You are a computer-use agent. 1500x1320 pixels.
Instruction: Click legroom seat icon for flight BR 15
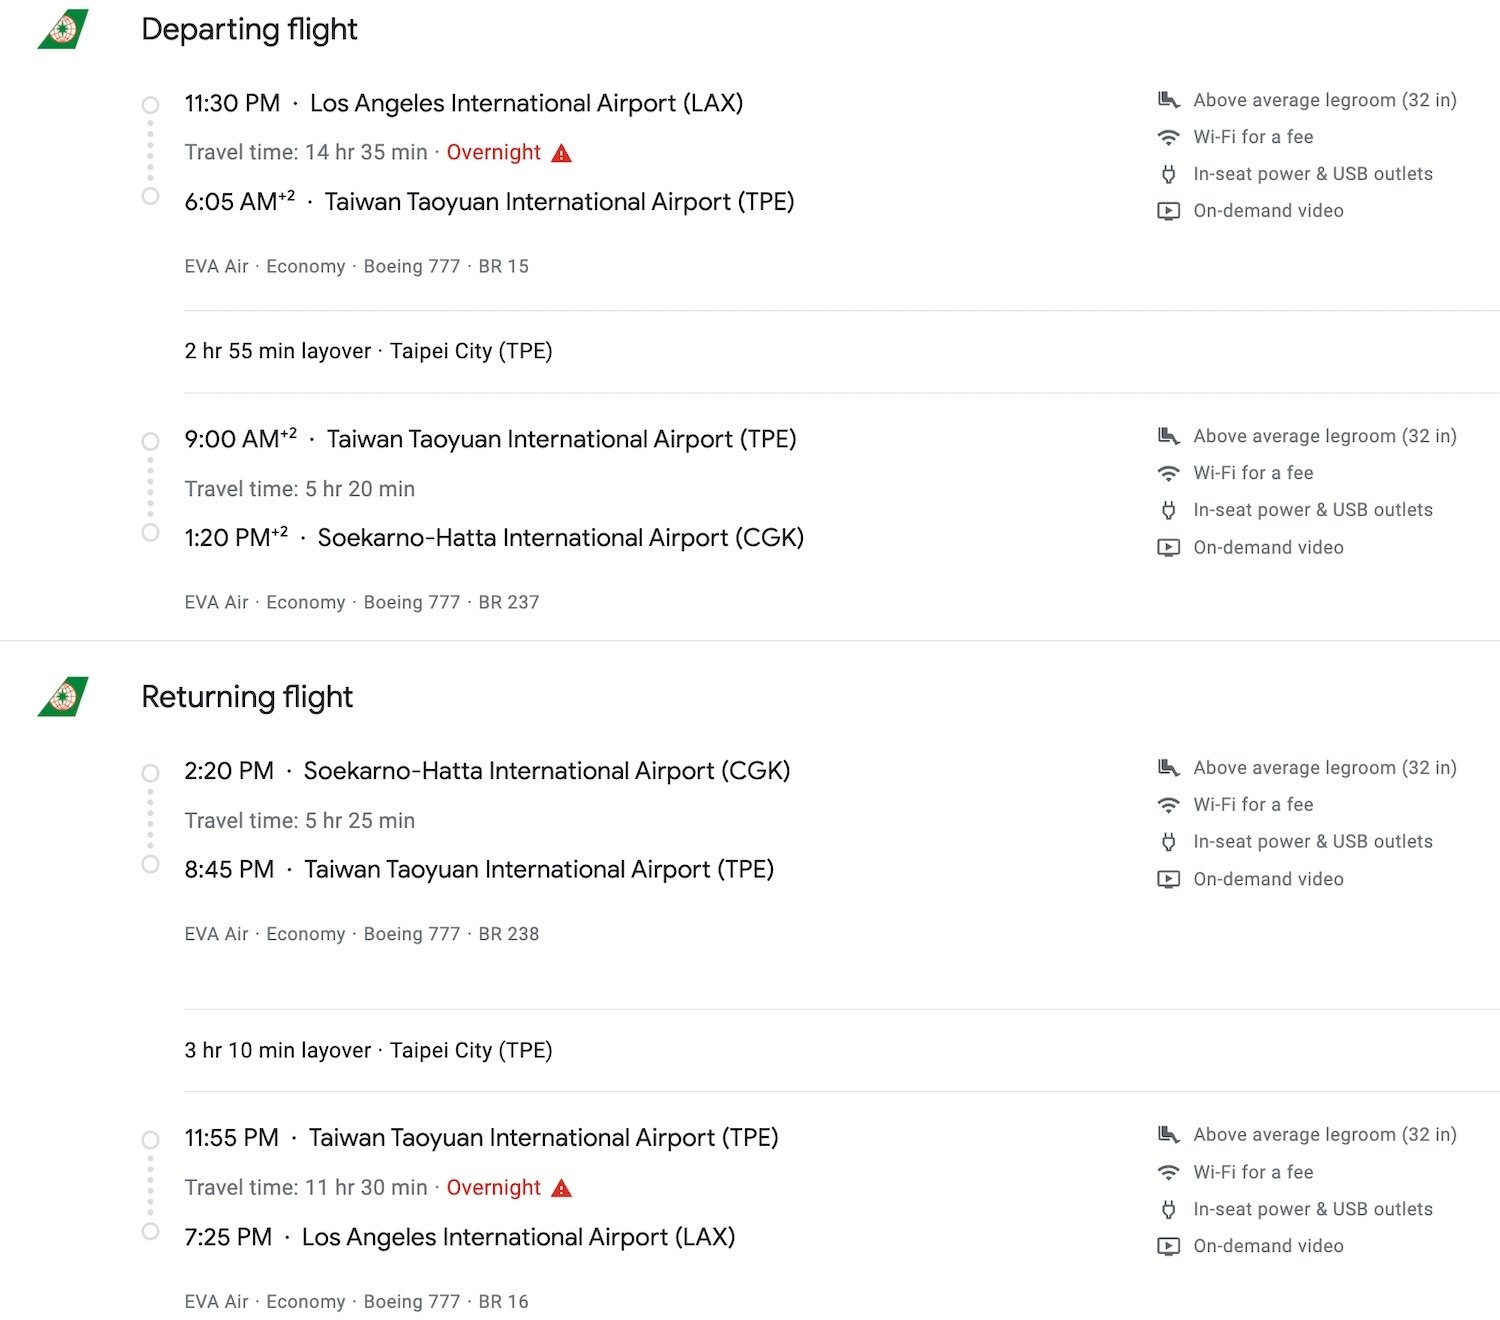coord(1168,100)
